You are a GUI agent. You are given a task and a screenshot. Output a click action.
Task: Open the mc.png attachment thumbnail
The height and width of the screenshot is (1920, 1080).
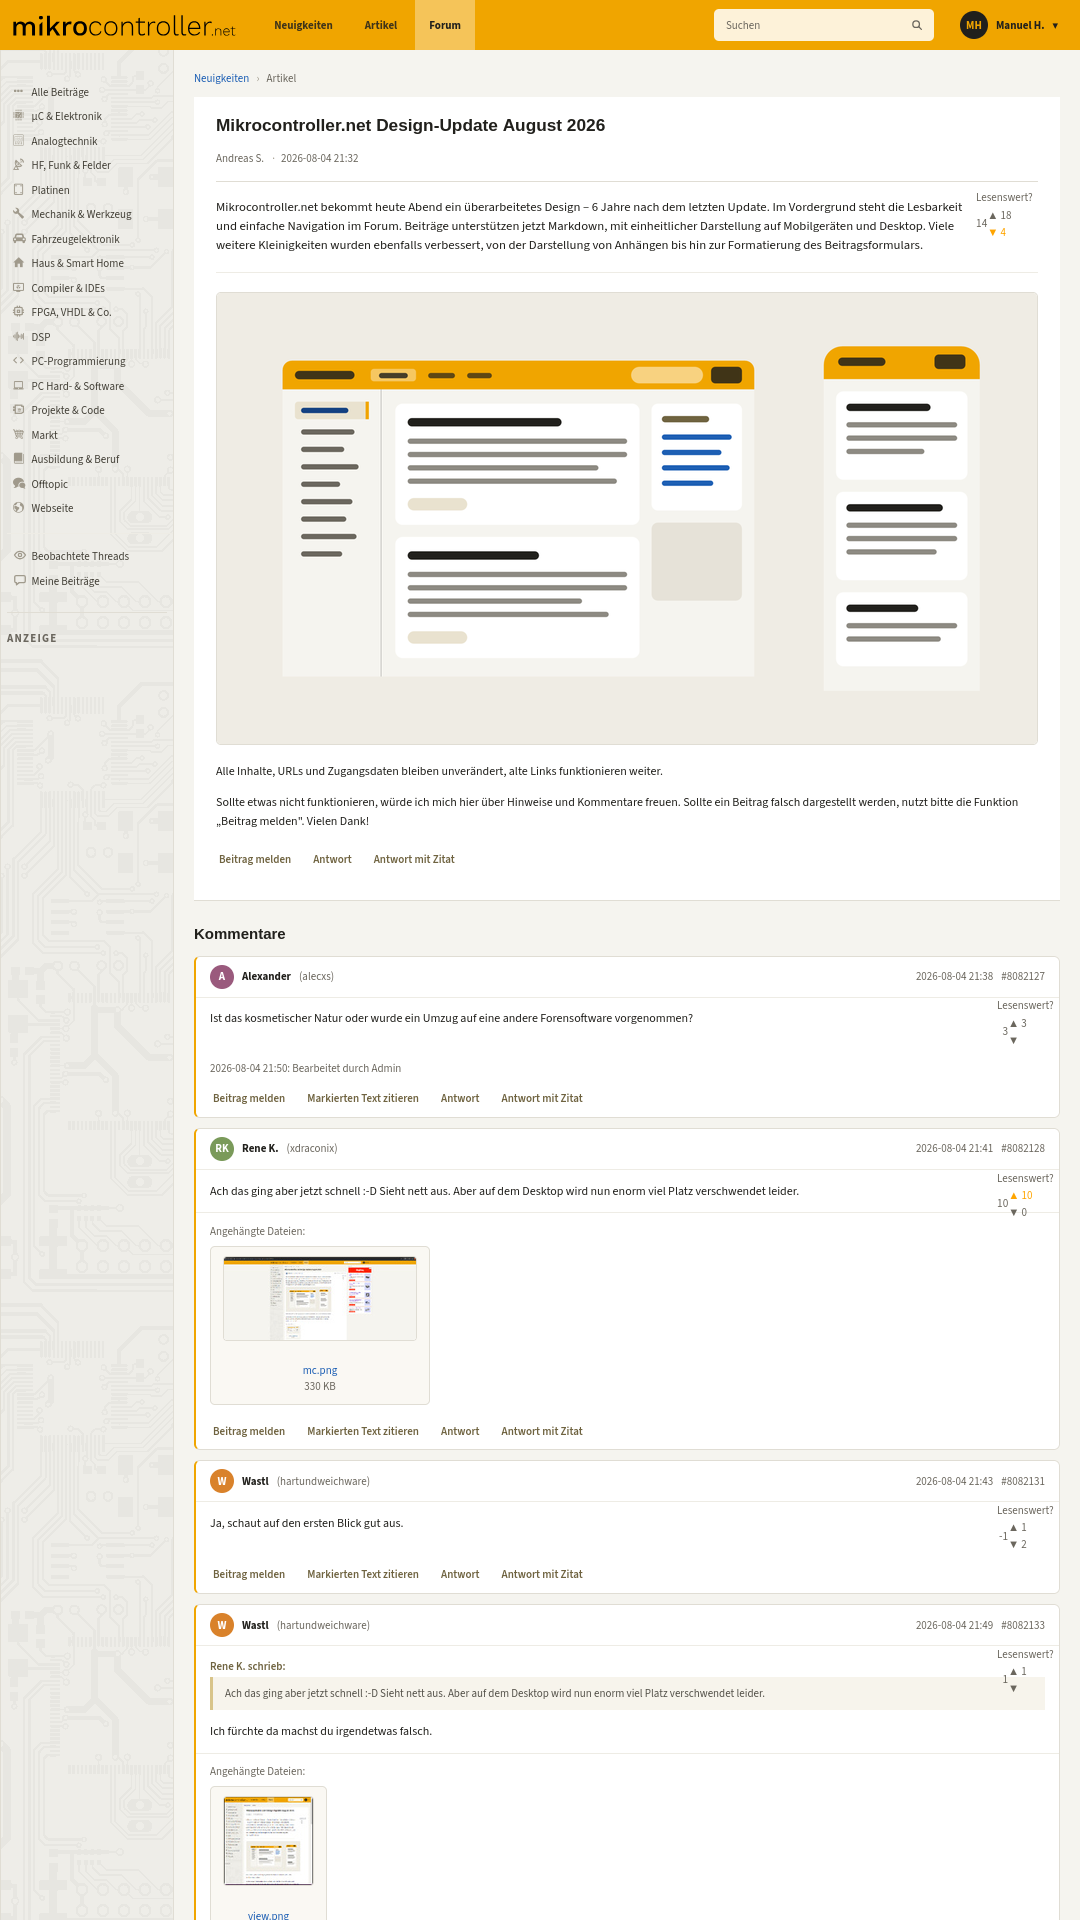point(320,1298)
